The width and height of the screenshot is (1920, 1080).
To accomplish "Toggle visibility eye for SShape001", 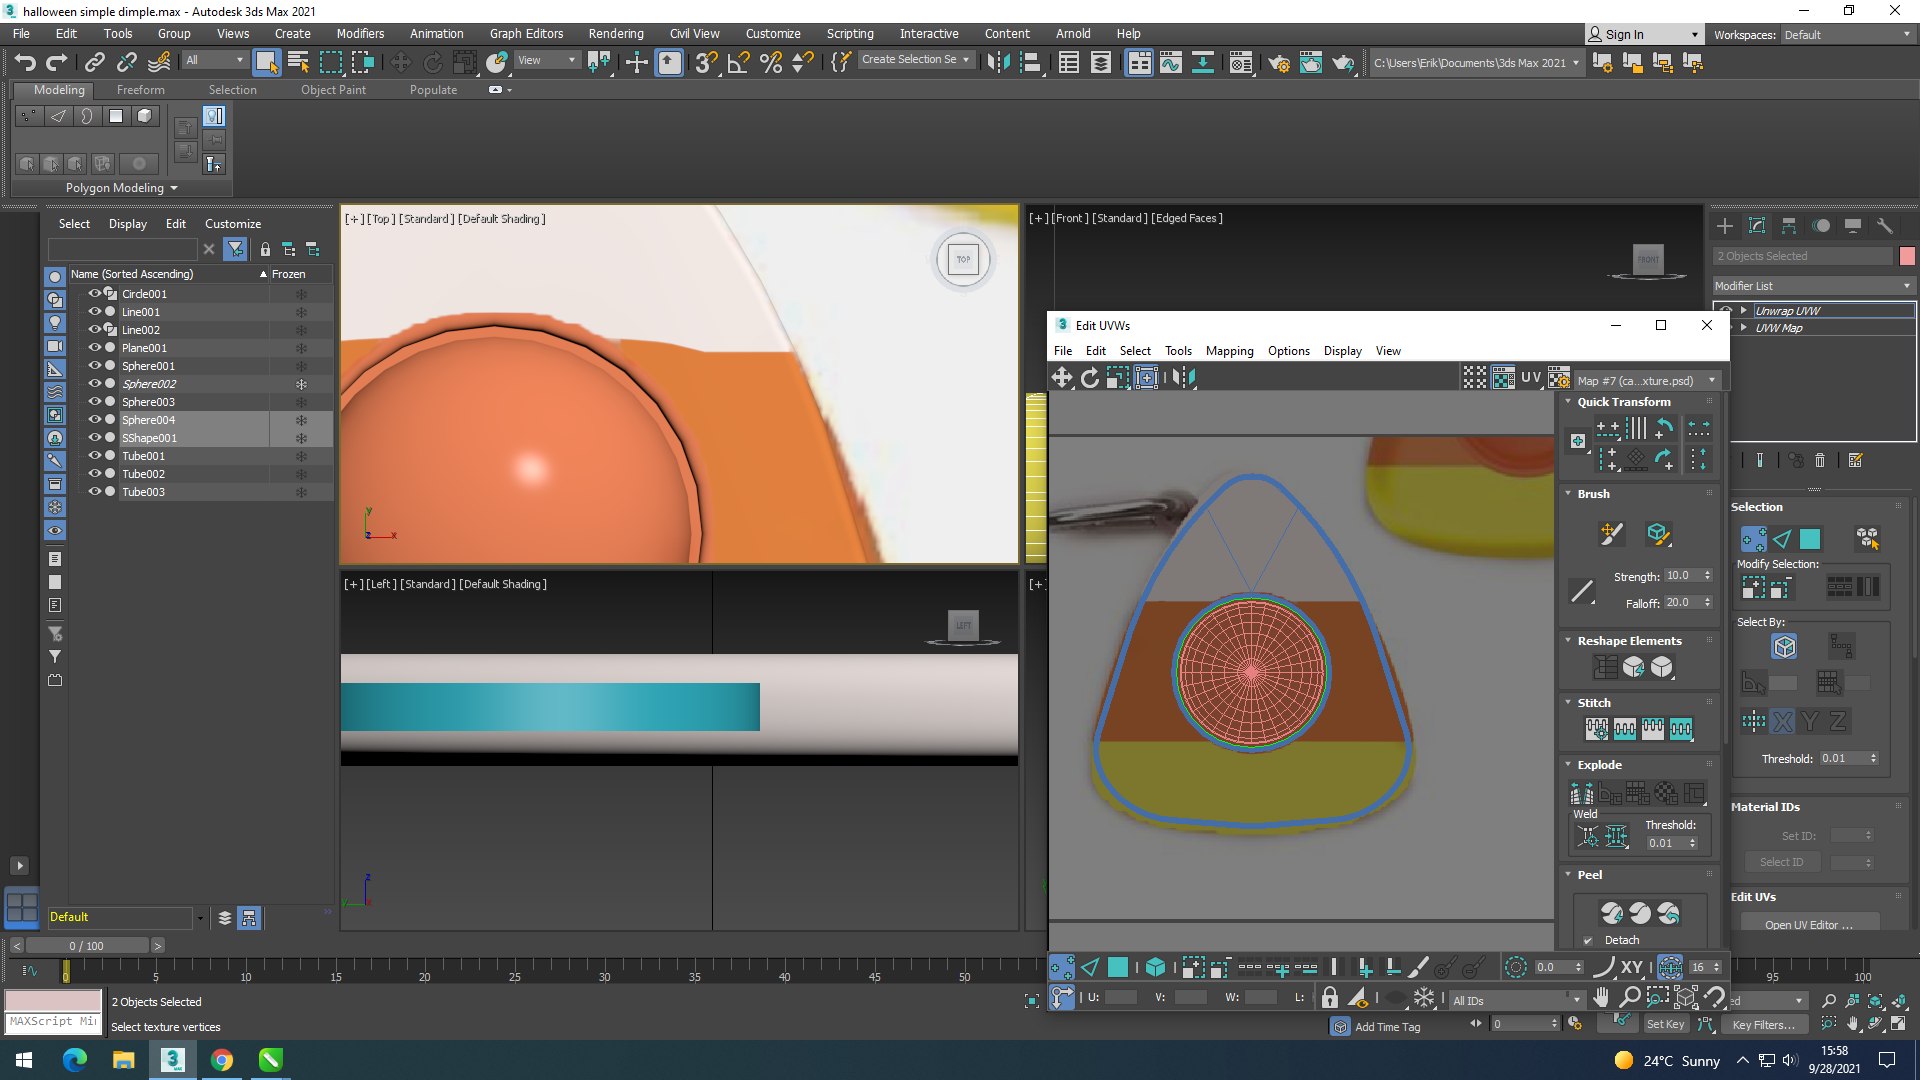I will [x=95, y=438].
